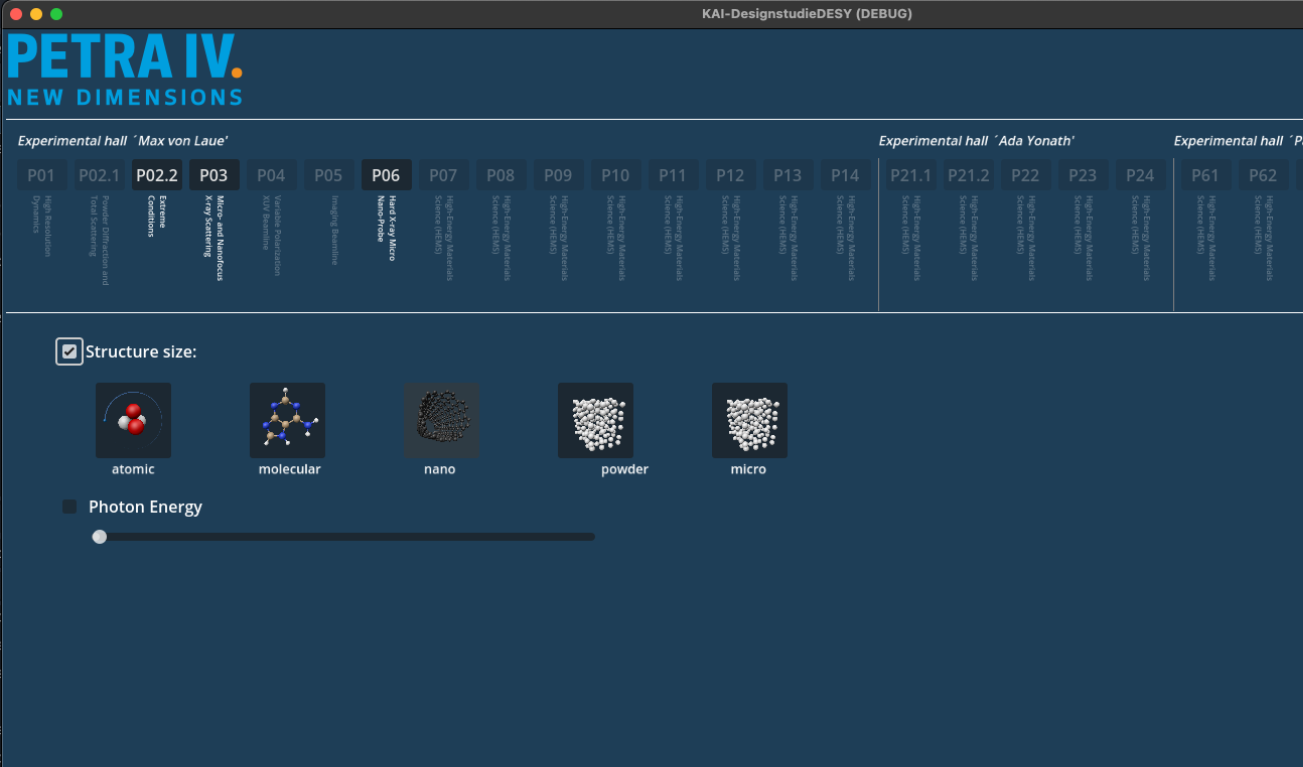Select beamline P11
The width and height of the screenshot is (1303, 767).
[673, 175]
